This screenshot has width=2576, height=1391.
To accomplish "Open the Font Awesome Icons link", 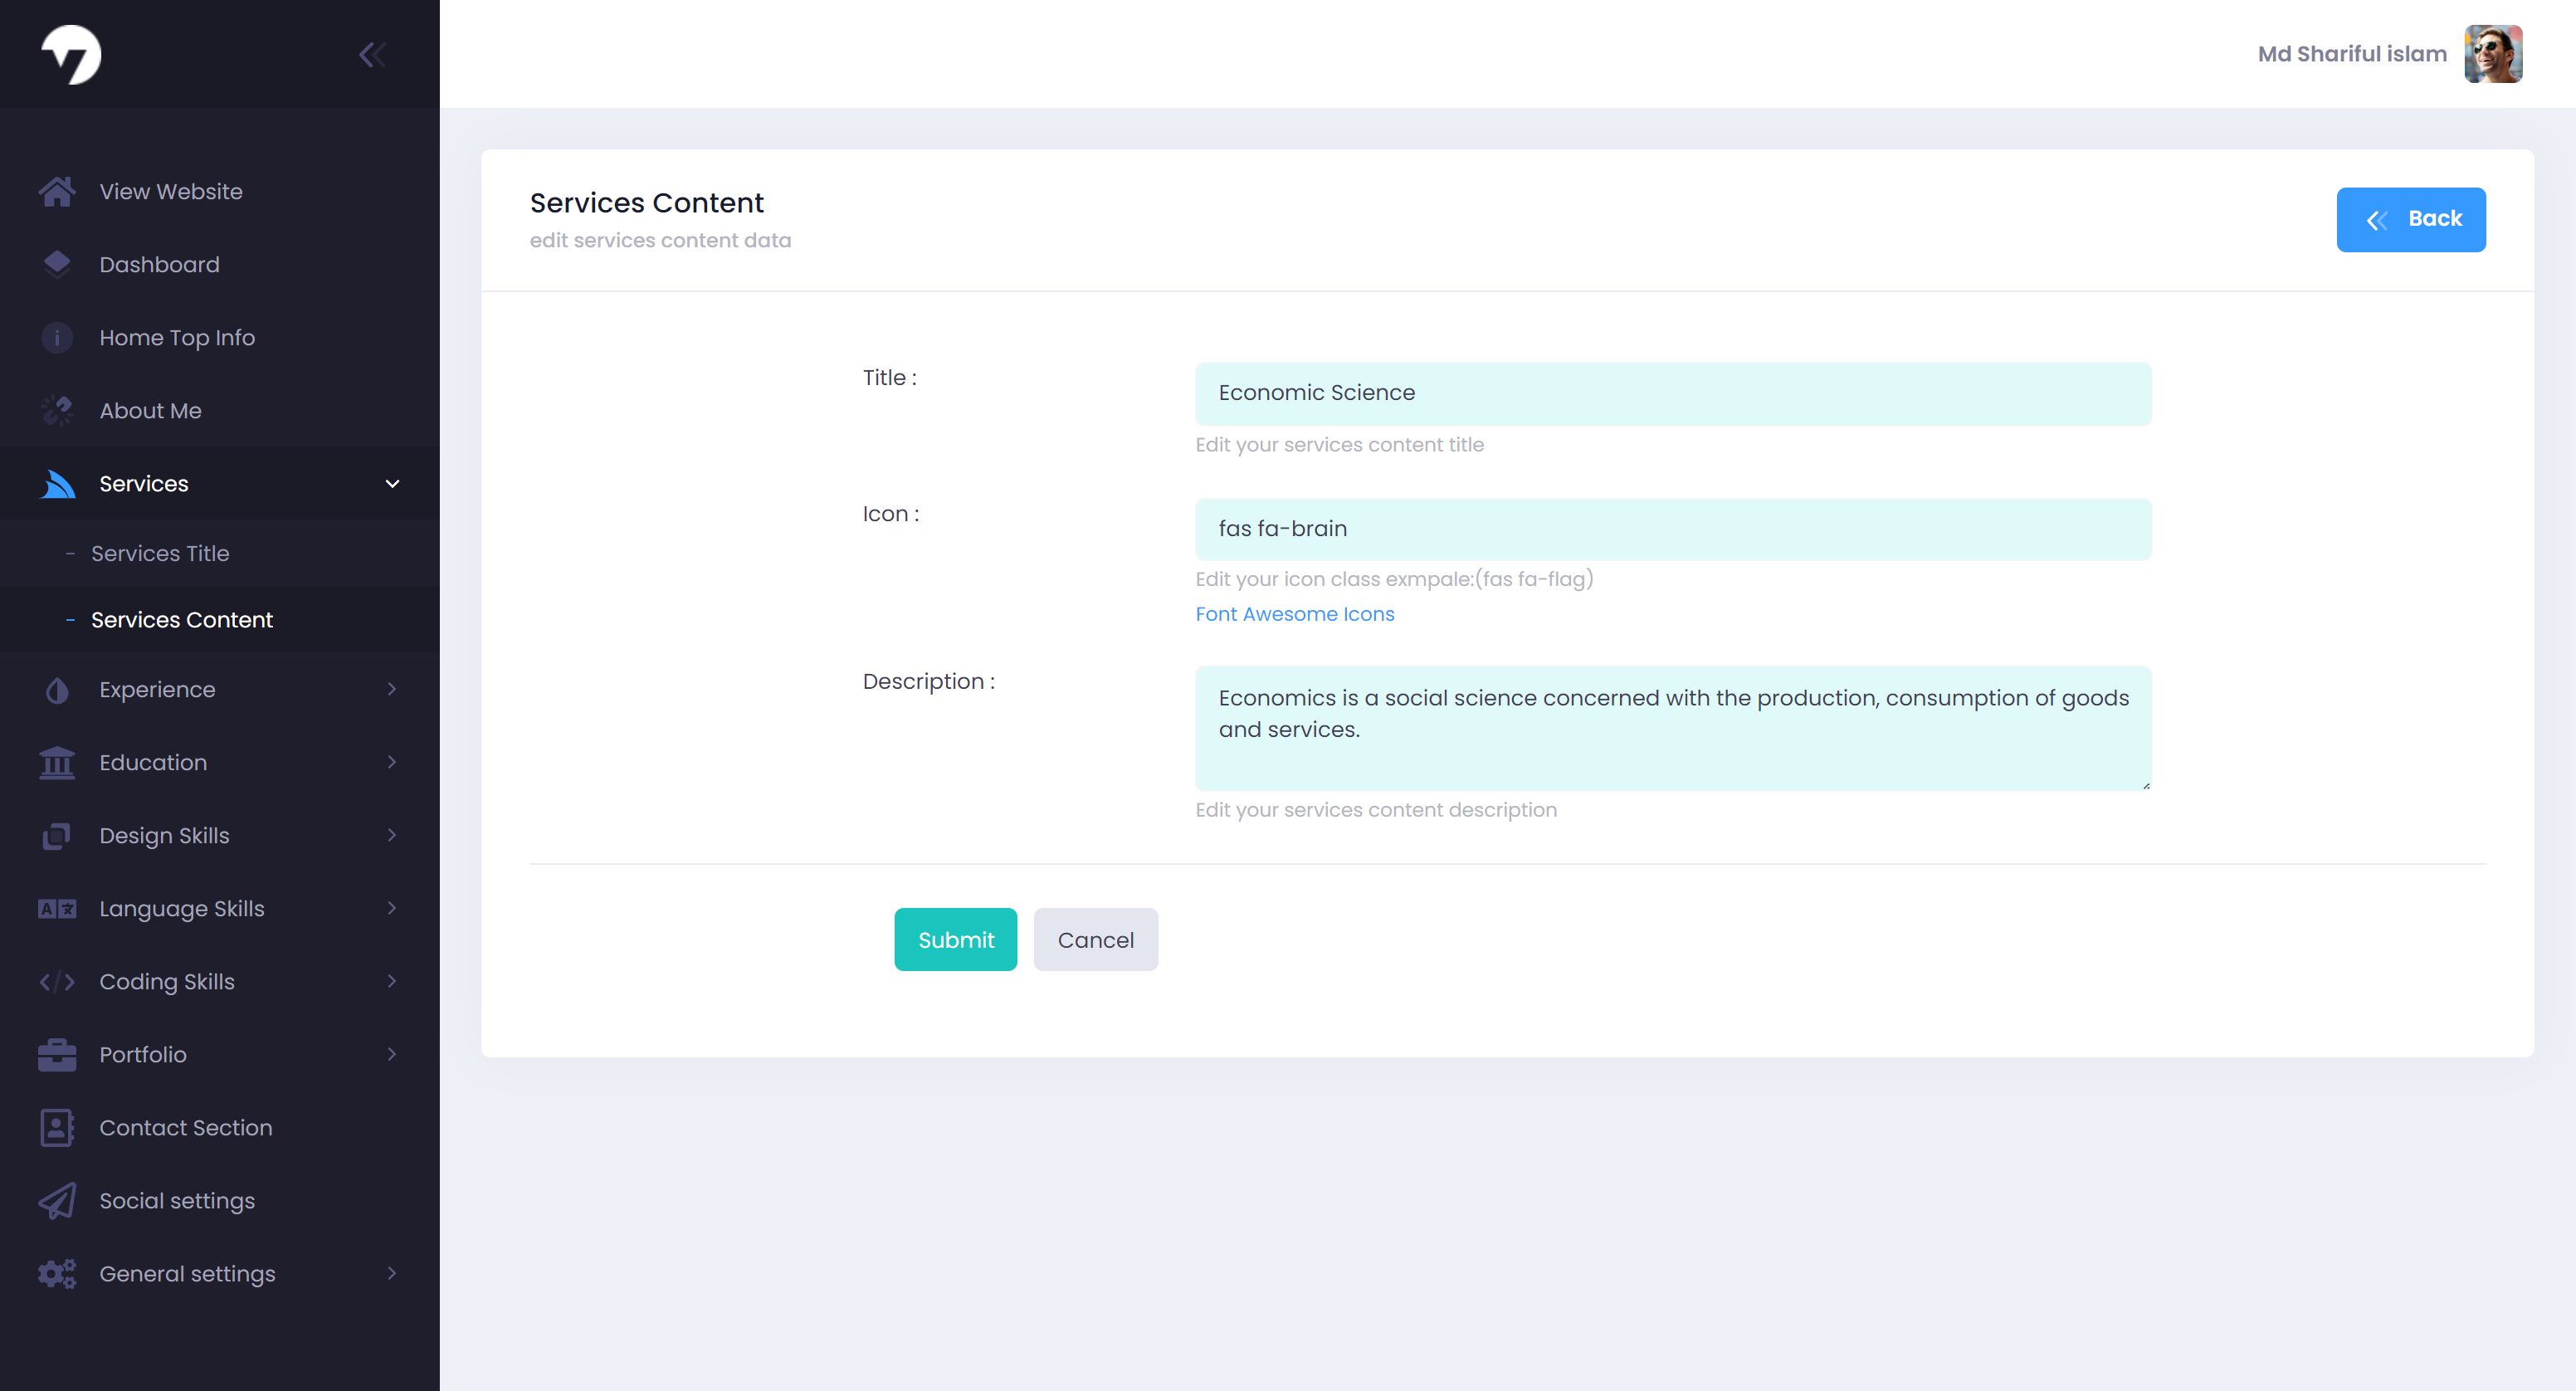I will tap(1294, 614).
